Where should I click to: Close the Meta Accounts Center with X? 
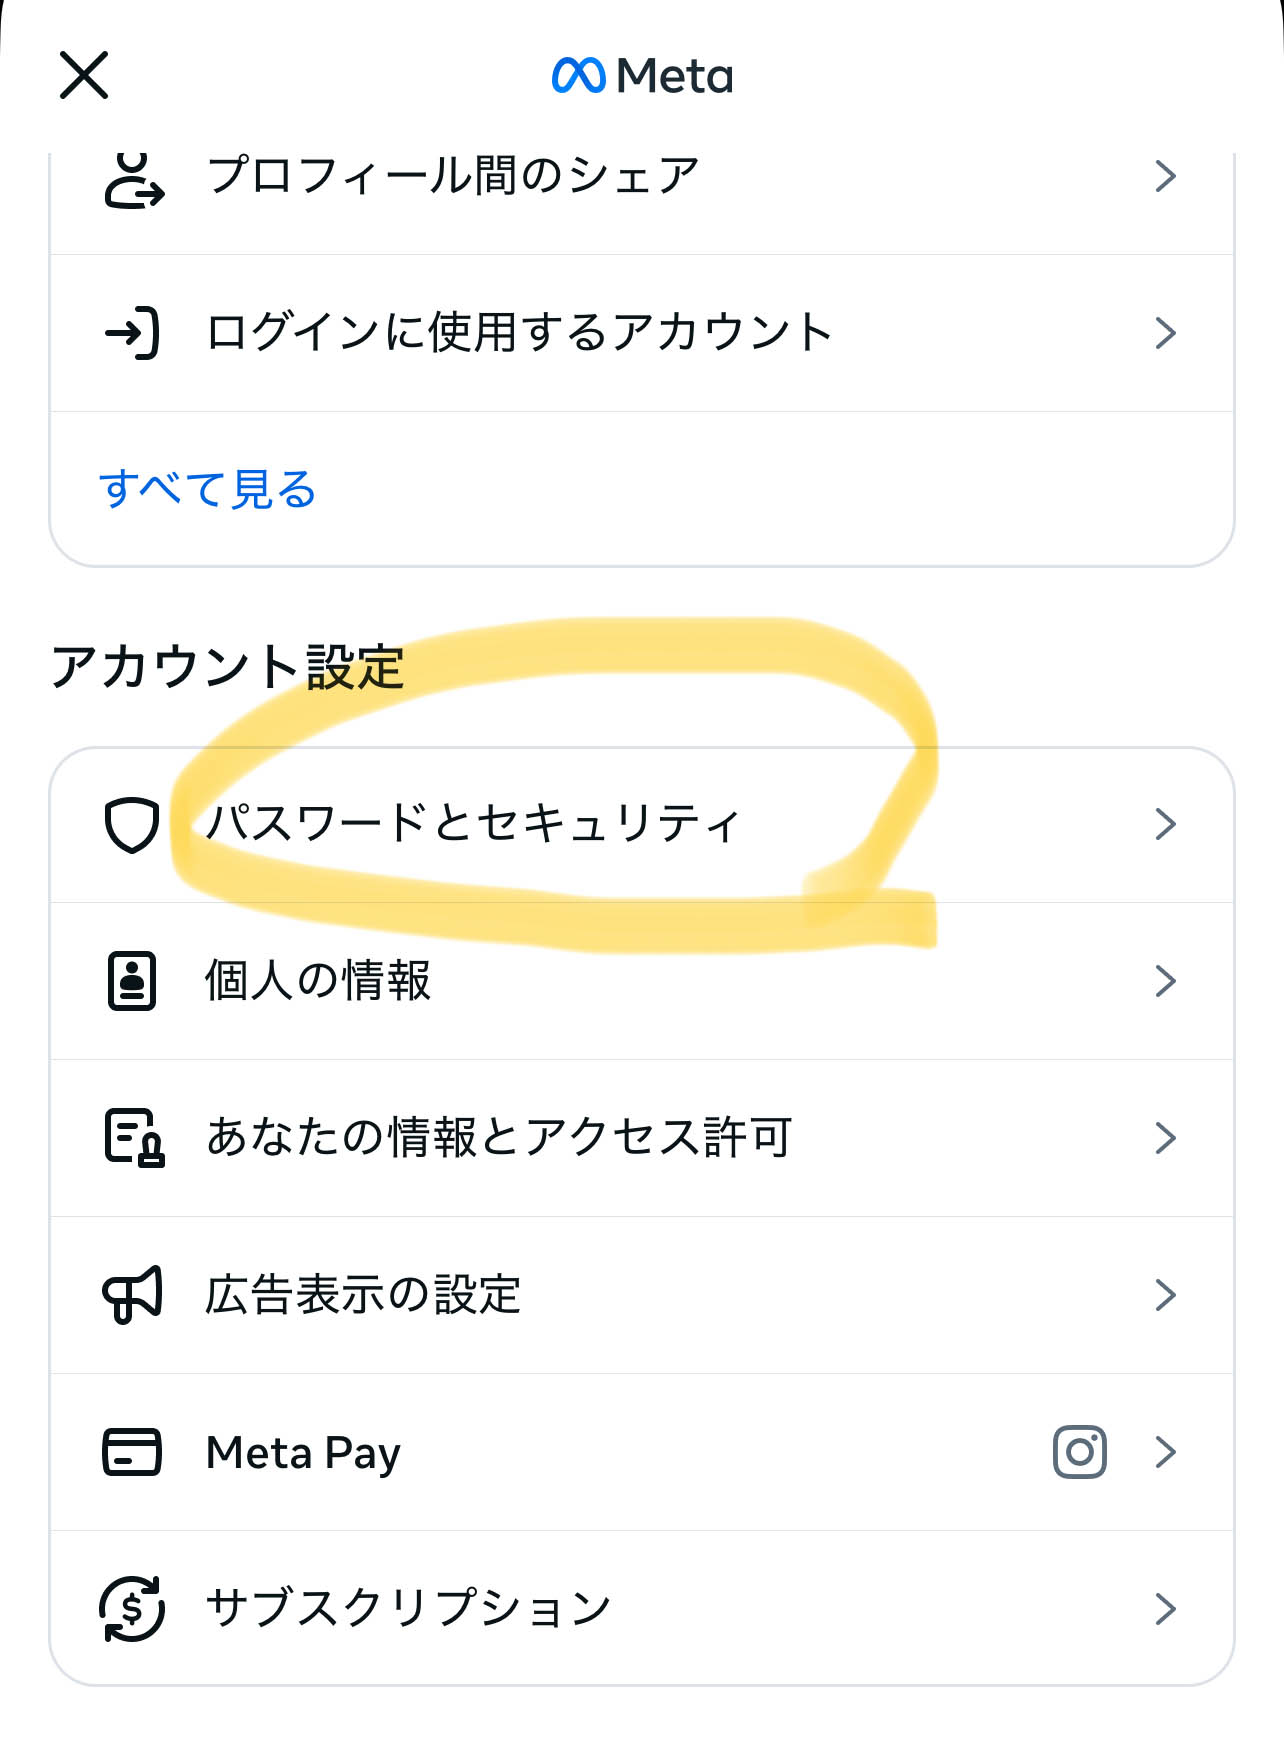[x=84, y=76]
